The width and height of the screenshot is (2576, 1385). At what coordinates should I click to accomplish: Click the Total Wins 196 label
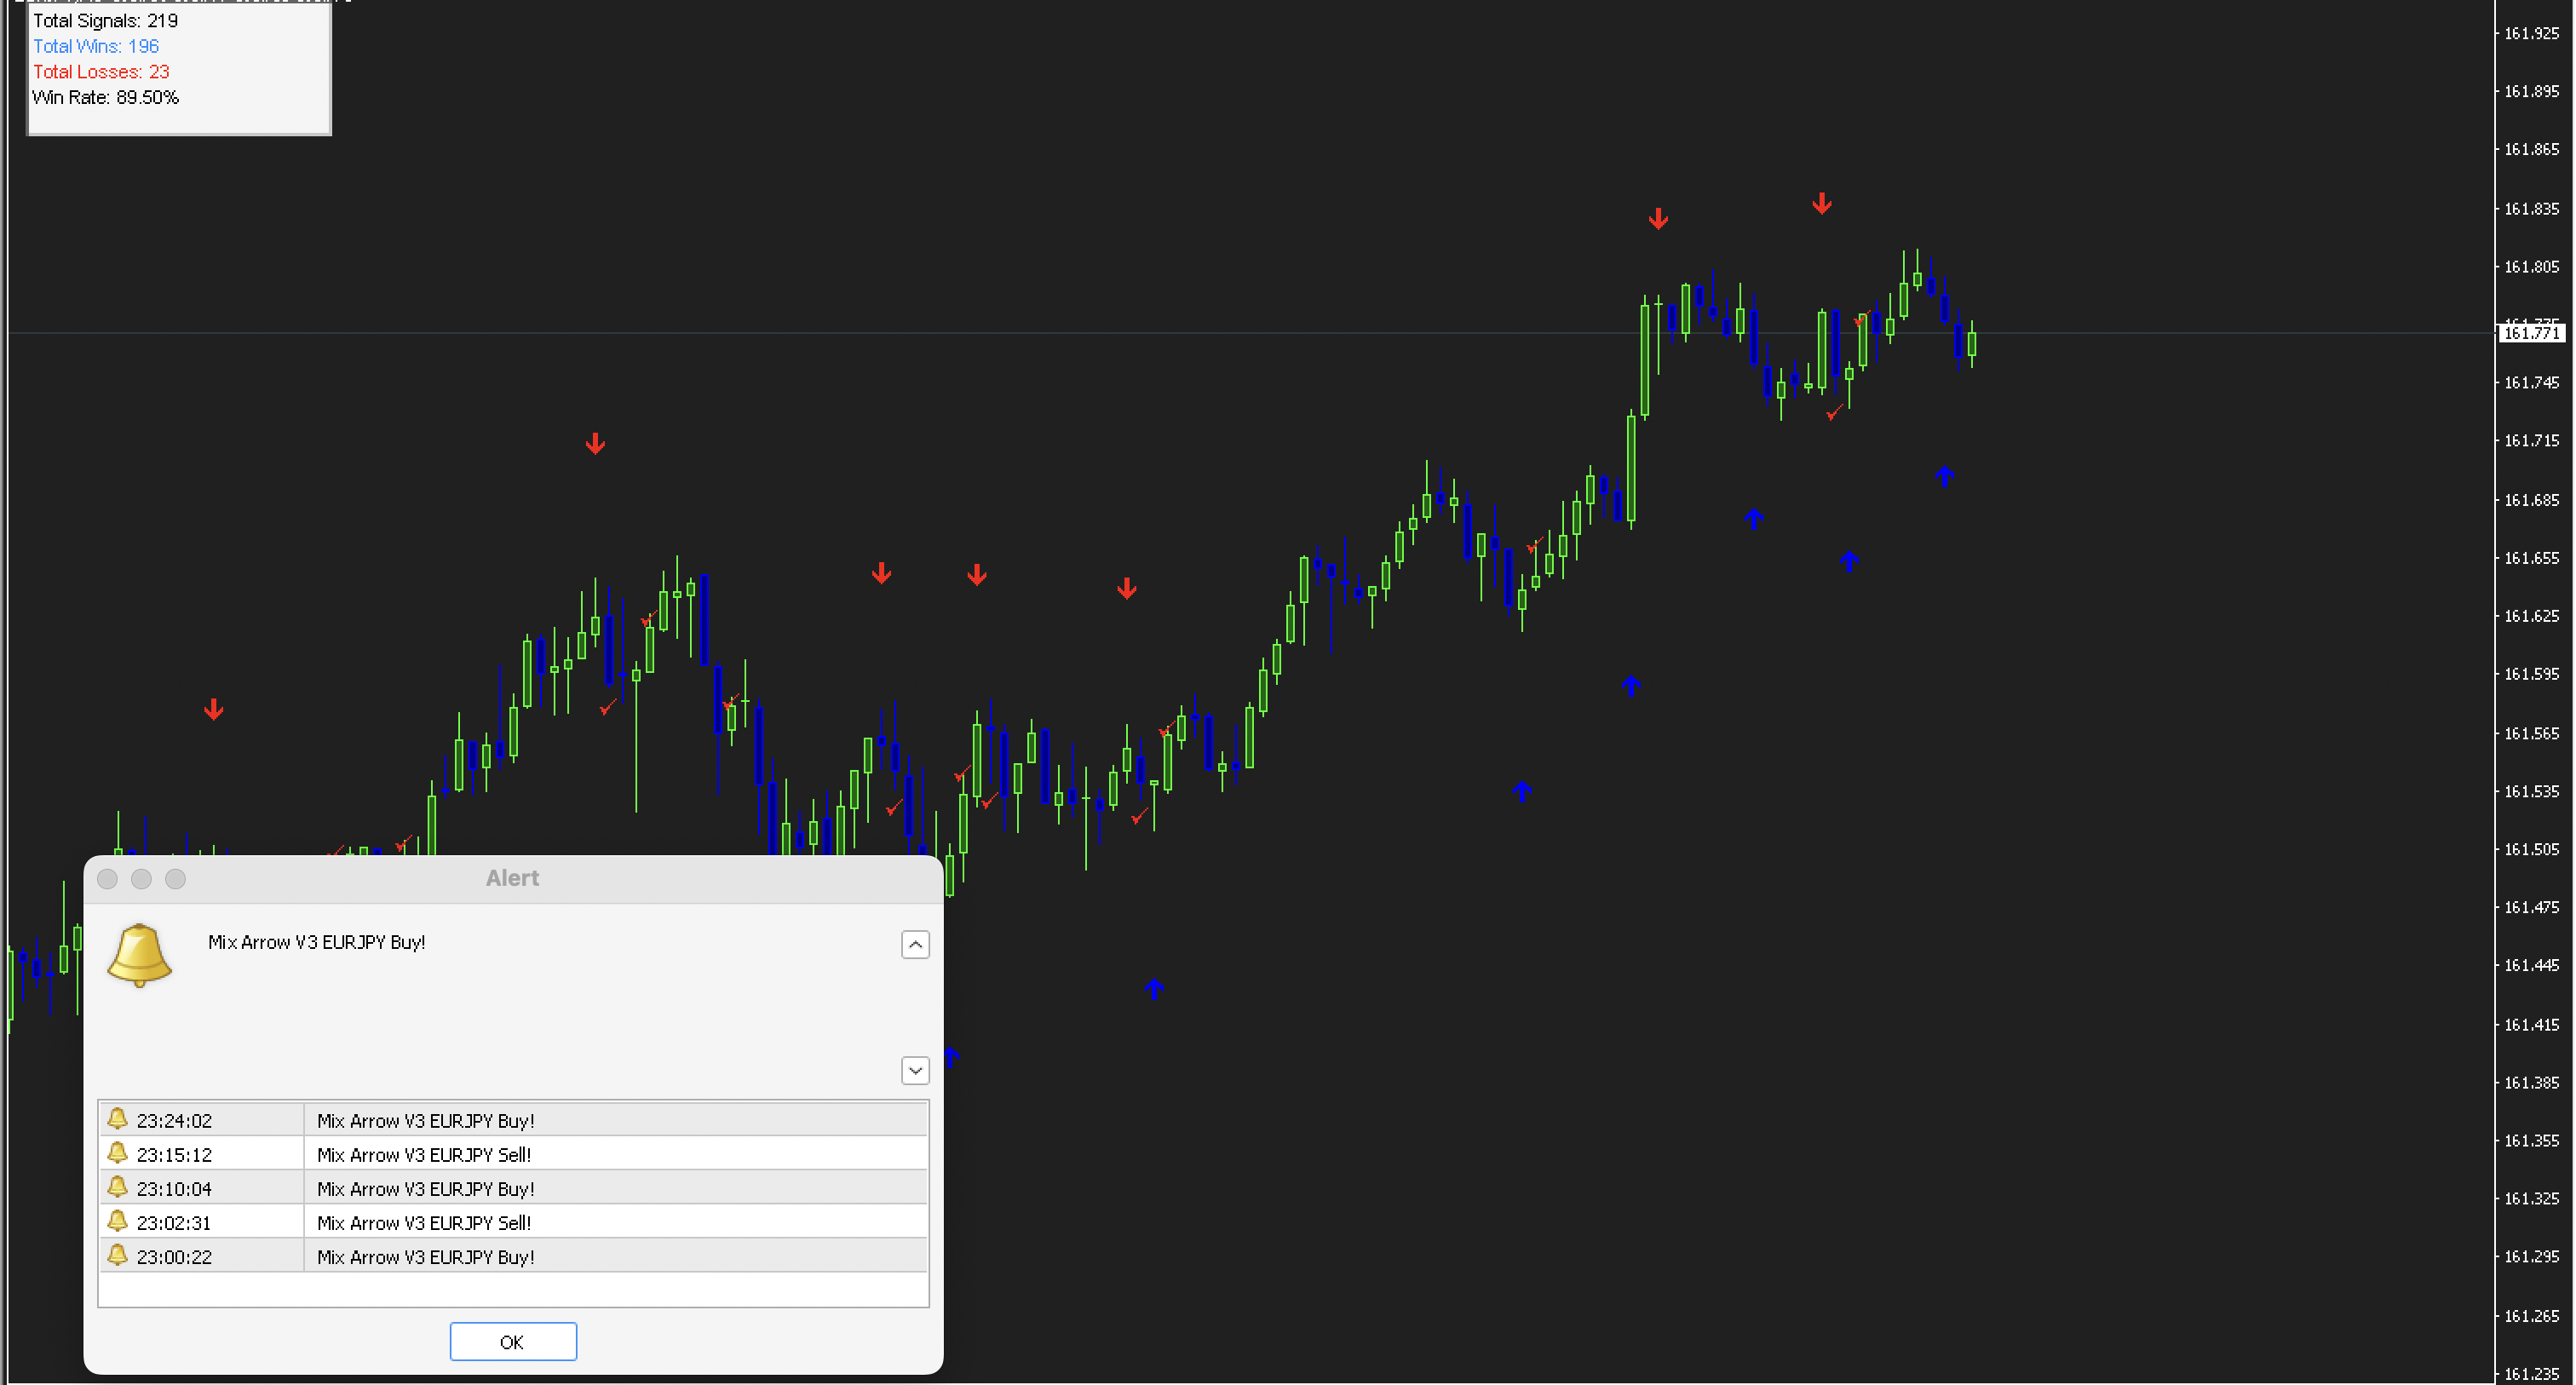click(x=96, y=46)
